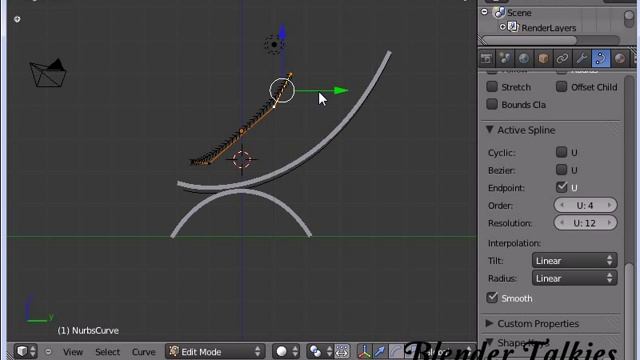Open the Edit Mode selector dropdown
Viewport: 640px width, 360px height.
(x=215, y=351)
